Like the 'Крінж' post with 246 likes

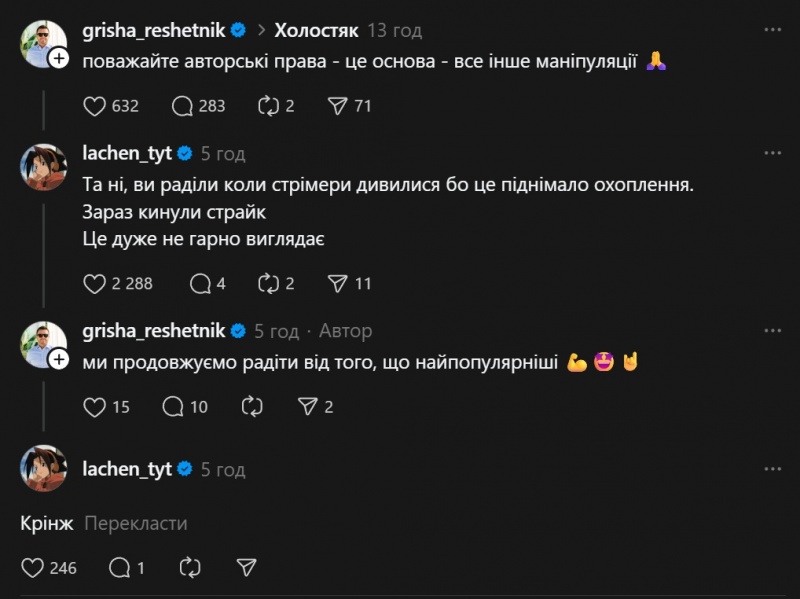33,568
